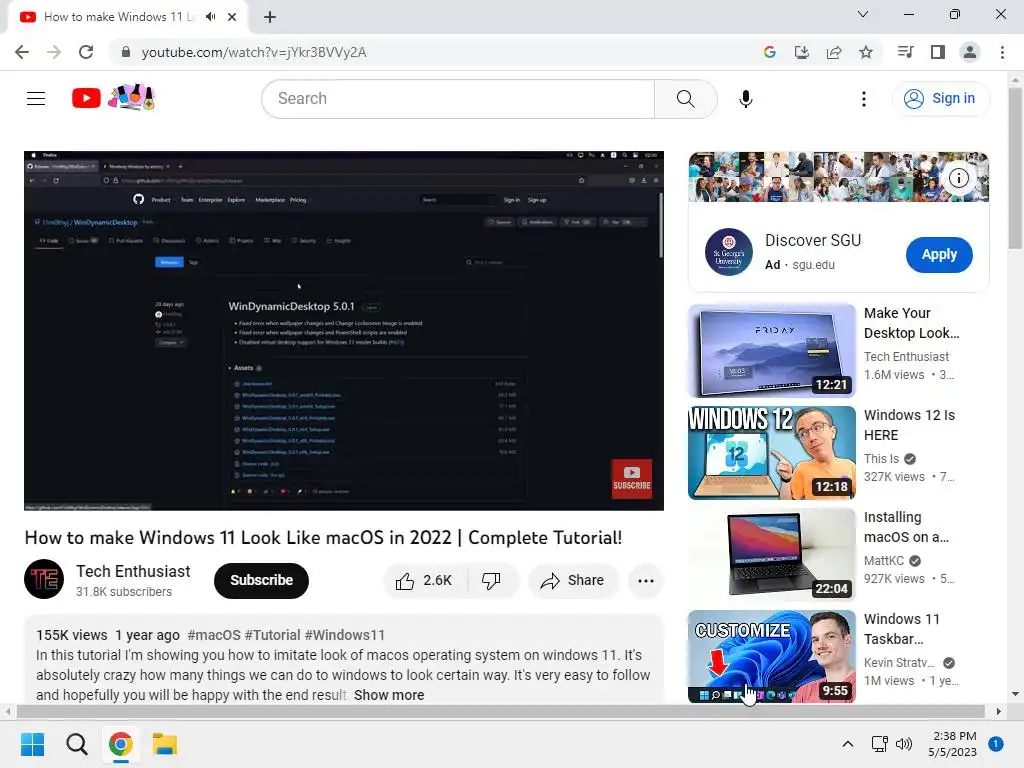Click 'Windows 11 Taskbar...' video title
Screen dimensions: 1024x768
pyautogui.click(x=901, y=629)
